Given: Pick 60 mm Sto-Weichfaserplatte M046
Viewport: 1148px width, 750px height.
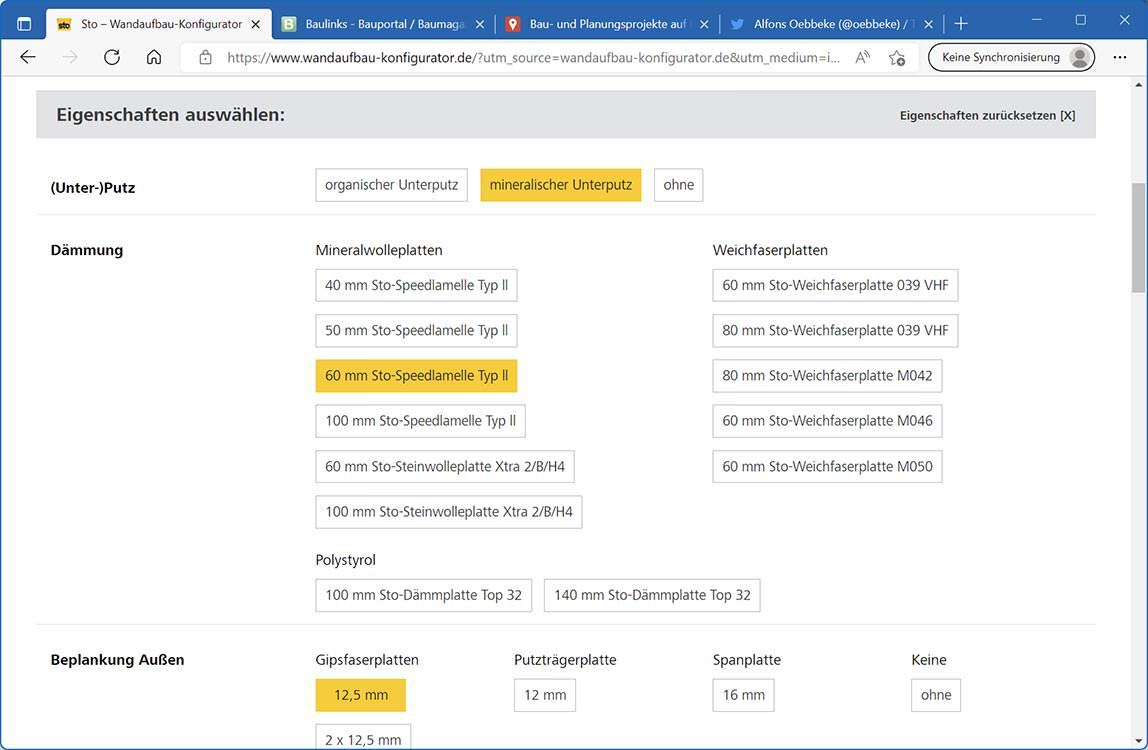Looking at the screenshot, I should [827, 421].
